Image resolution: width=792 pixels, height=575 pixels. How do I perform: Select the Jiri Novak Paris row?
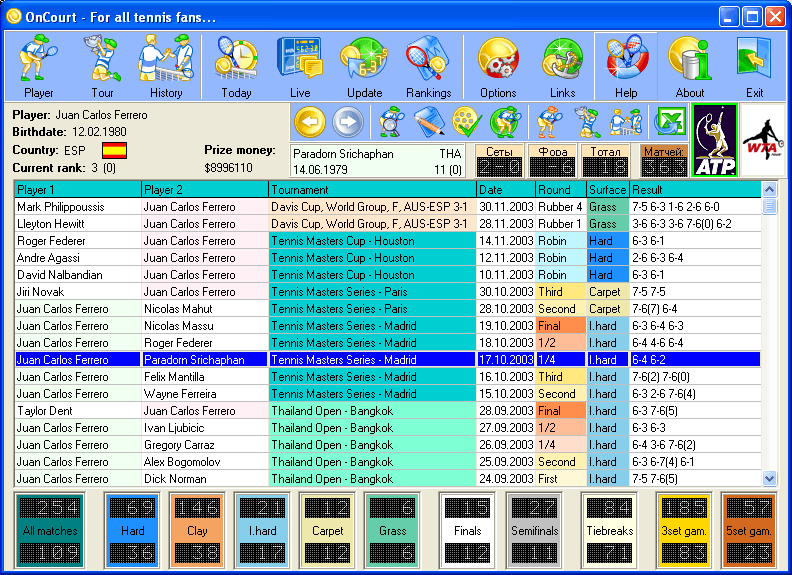coord(387,292)
